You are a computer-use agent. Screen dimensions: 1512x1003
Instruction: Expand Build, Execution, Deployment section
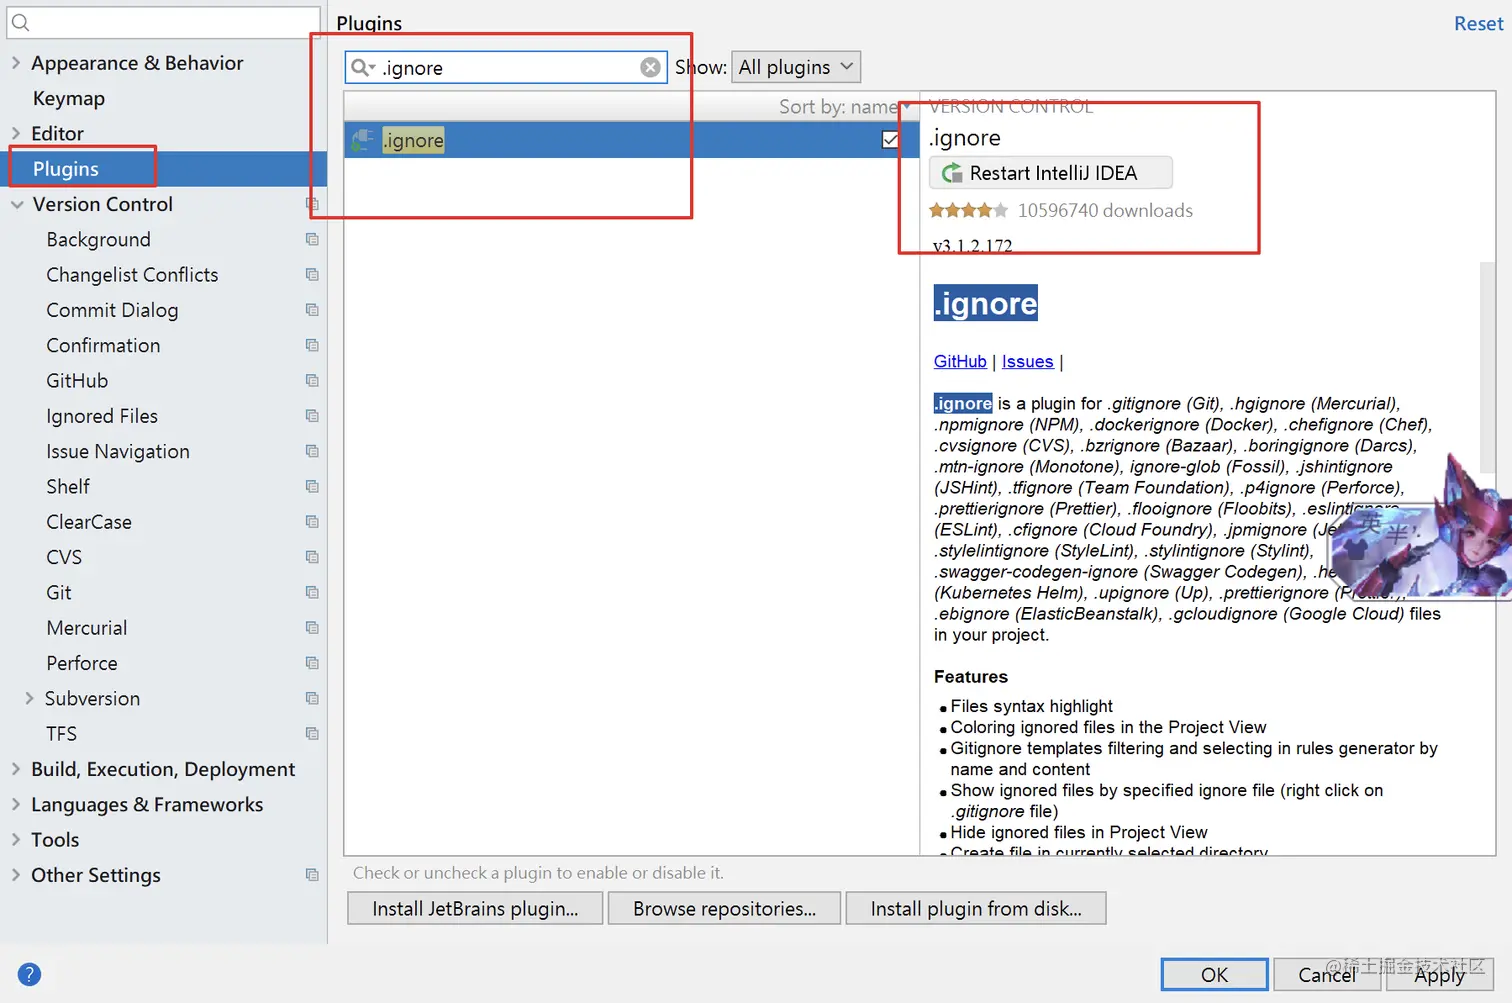tap(16, 769)
